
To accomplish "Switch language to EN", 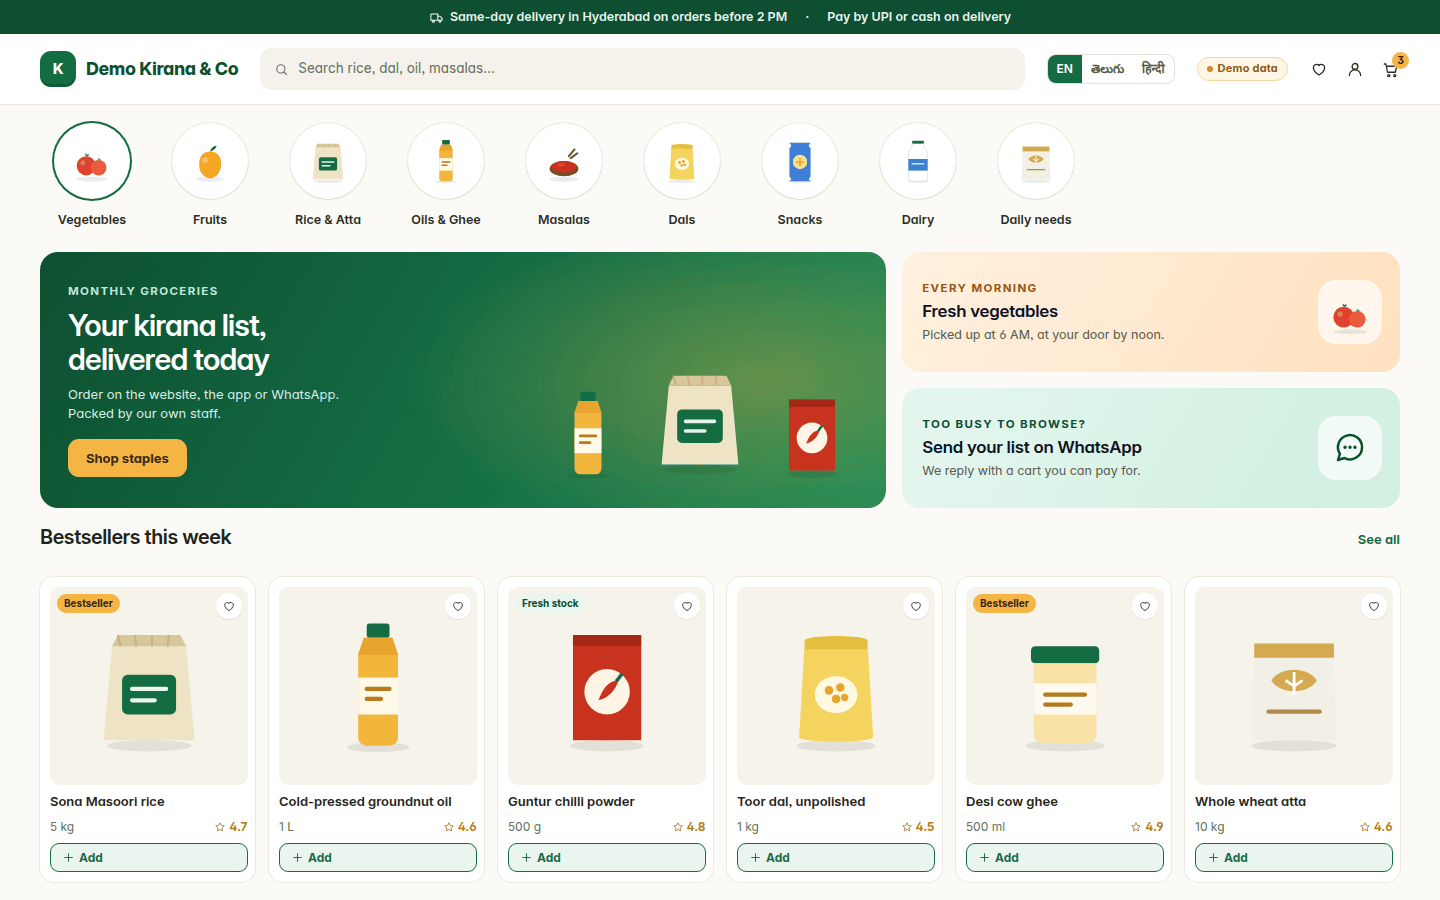I will [x=1065, y=69].
